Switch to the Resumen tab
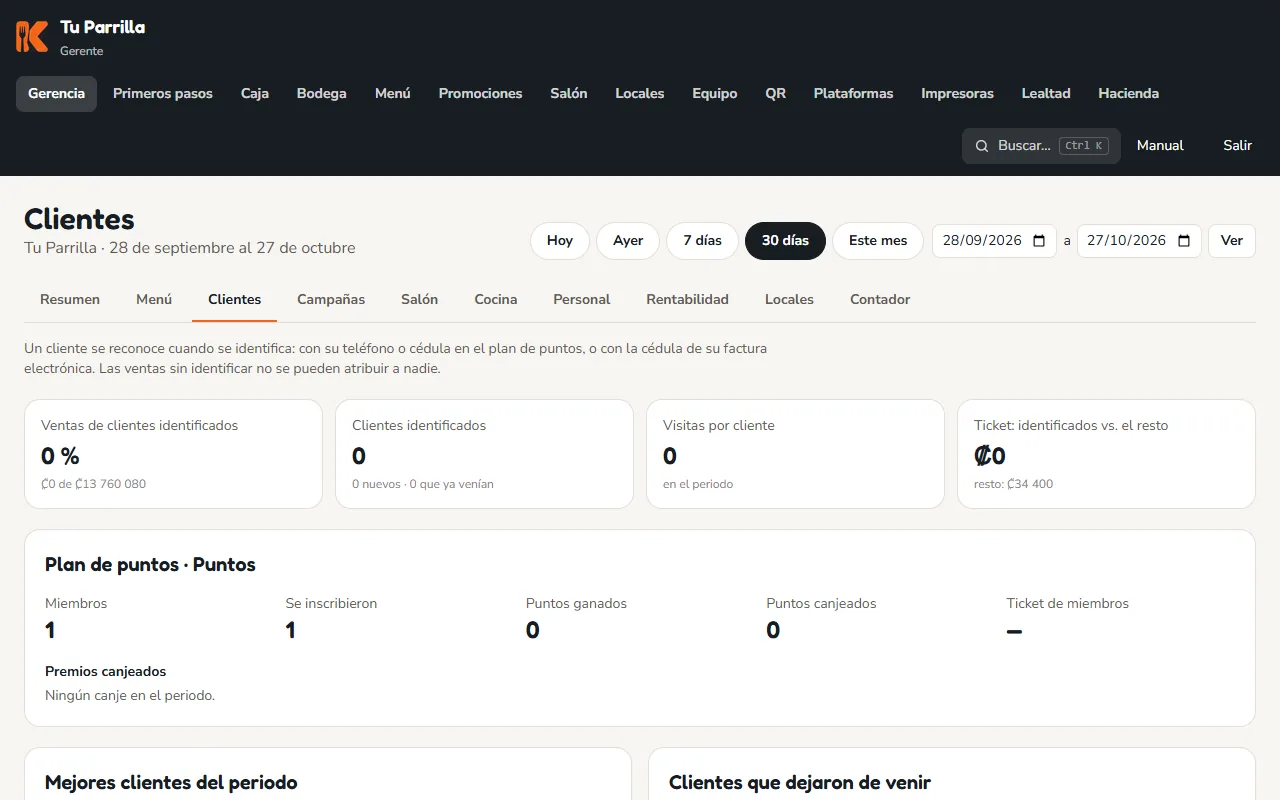 click(x=70, y=300)
